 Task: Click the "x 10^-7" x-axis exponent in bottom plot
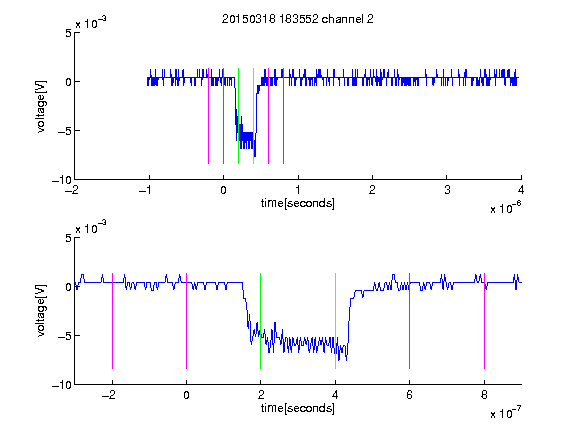click(506, 413)
